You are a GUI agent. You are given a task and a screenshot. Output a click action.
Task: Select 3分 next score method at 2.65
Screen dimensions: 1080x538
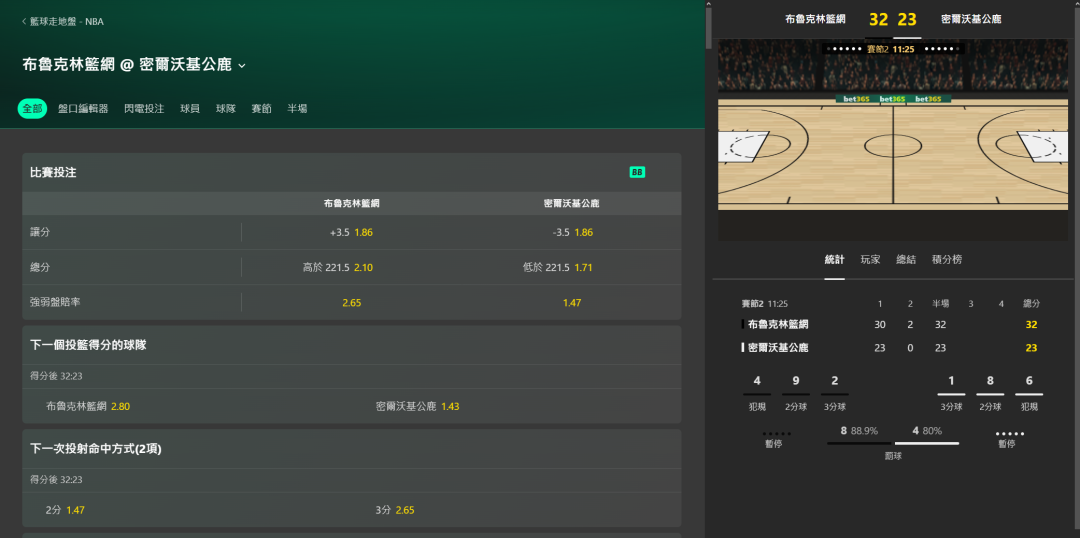tap(394, 510)
